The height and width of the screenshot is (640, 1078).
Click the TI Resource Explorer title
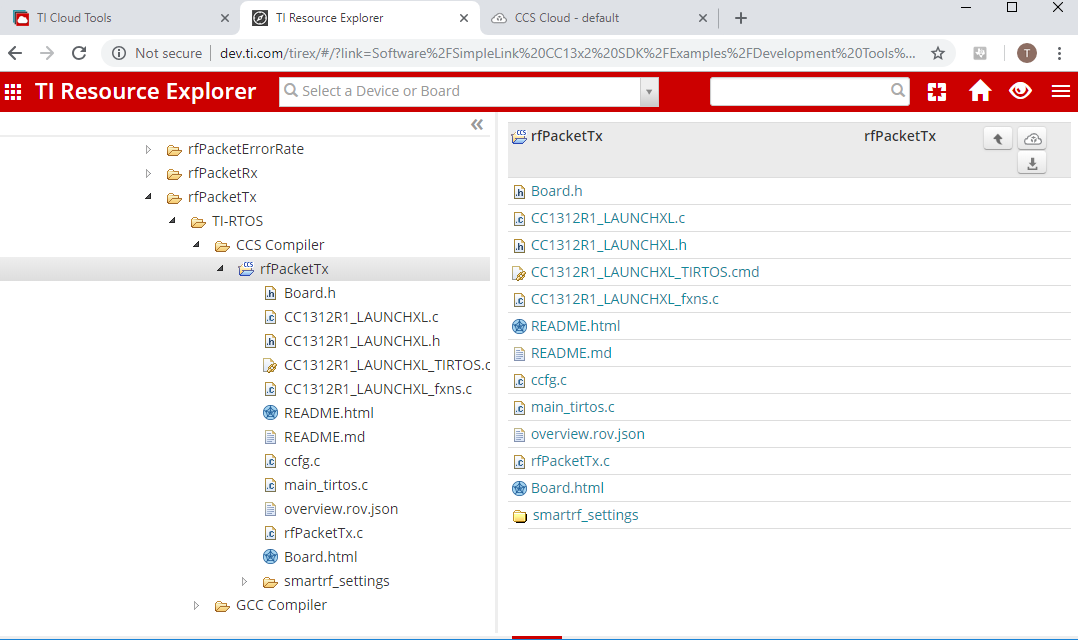click(145, 91)
